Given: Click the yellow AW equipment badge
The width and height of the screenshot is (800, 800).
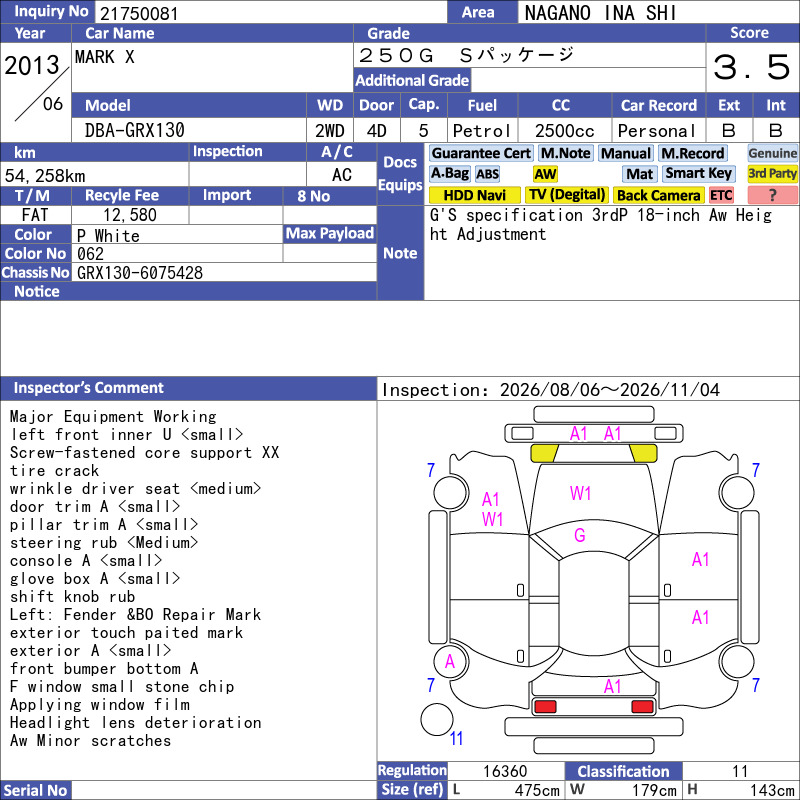Looking at the screenshot, I should click(545, 174).
